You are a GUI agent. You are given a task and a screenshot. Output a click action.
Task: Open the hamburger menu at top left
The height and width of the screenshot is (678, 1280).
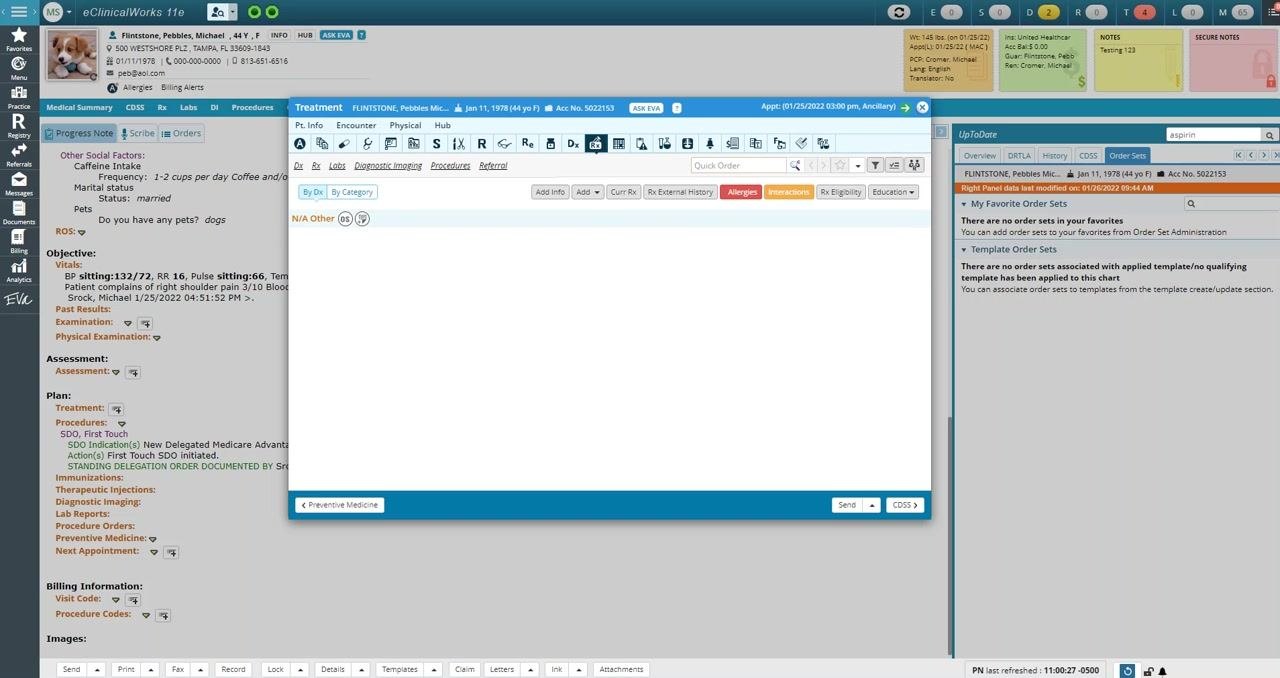point(19,12)
